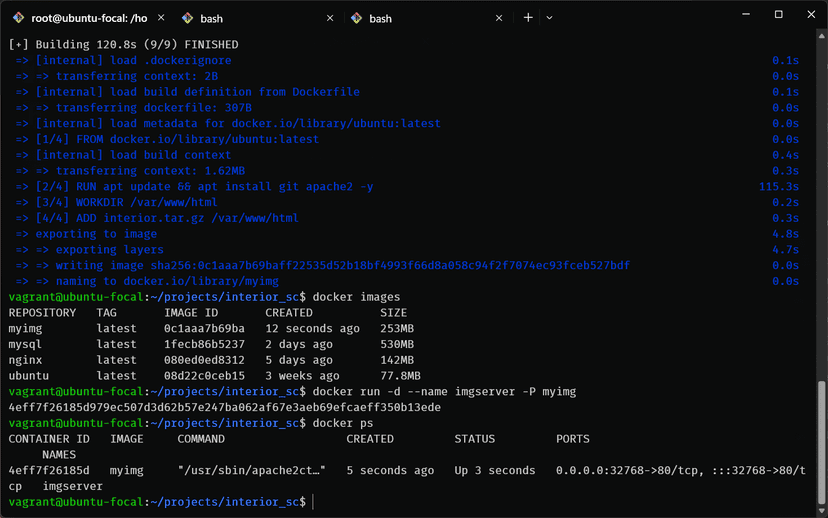
Task: Click the scrollbar down arrow
Action: pyautogui.click(x=822, y=511)
